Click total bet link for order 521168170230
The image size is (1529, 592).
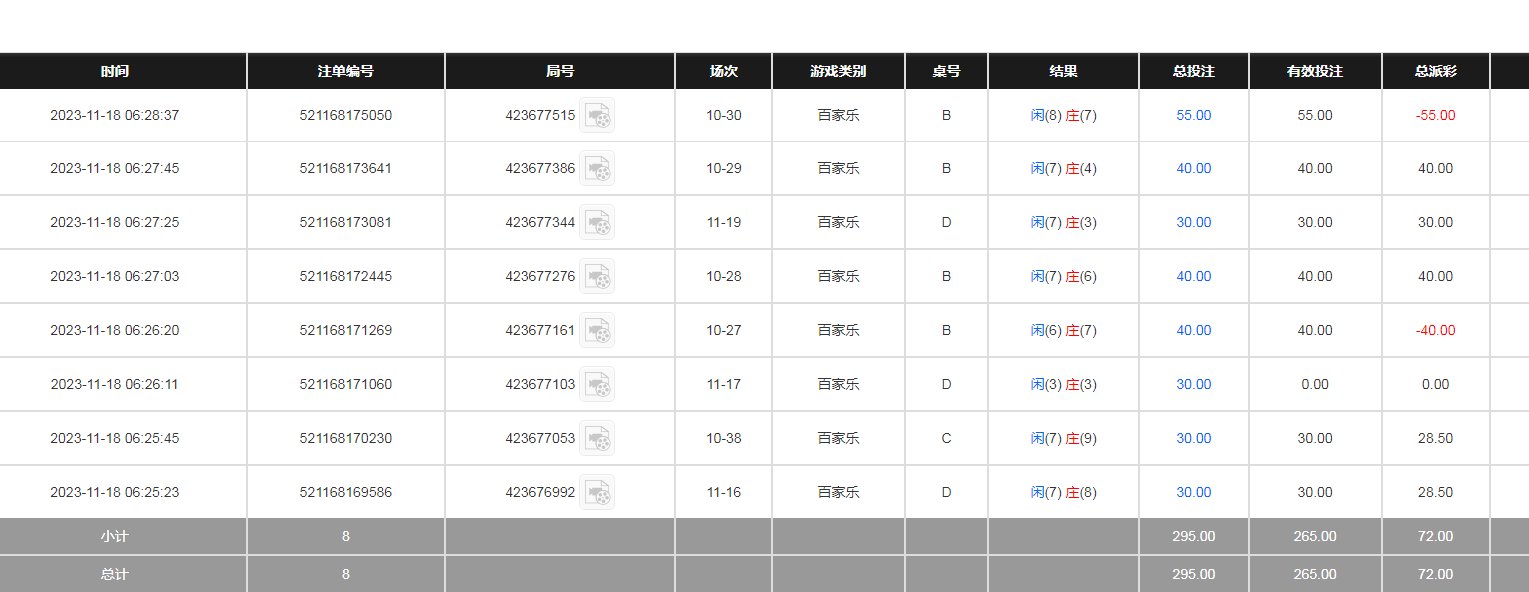pos(1193,439)
